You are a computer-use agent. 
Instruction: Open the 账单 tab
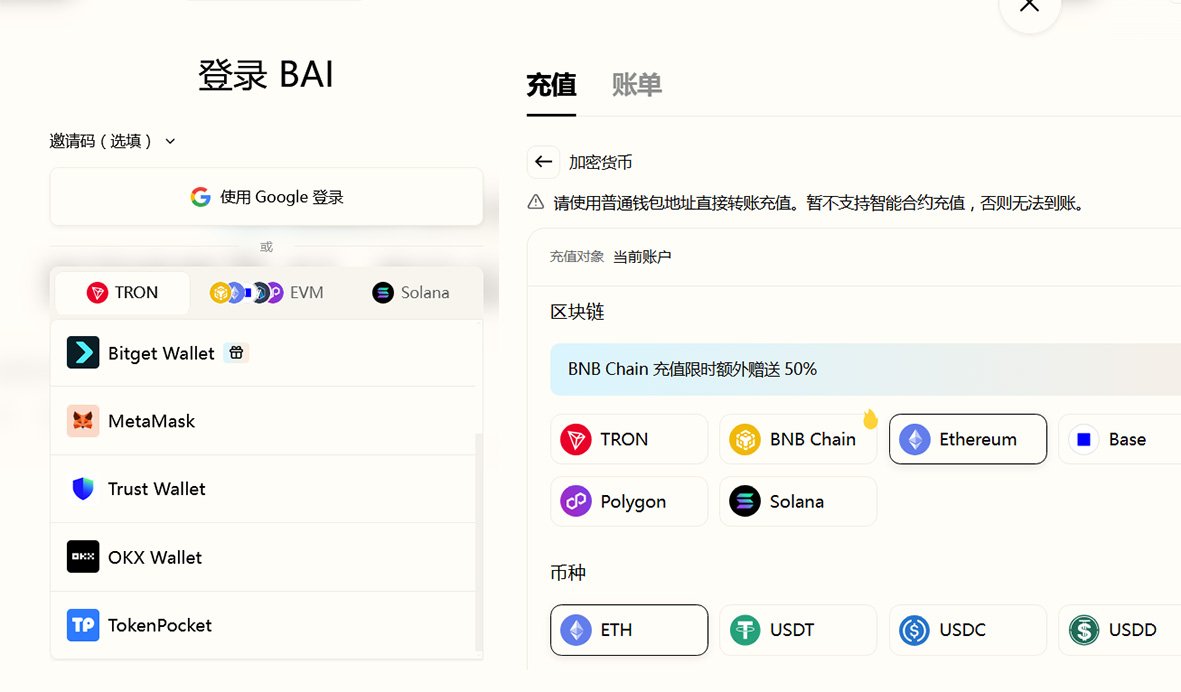coord(636,85)
